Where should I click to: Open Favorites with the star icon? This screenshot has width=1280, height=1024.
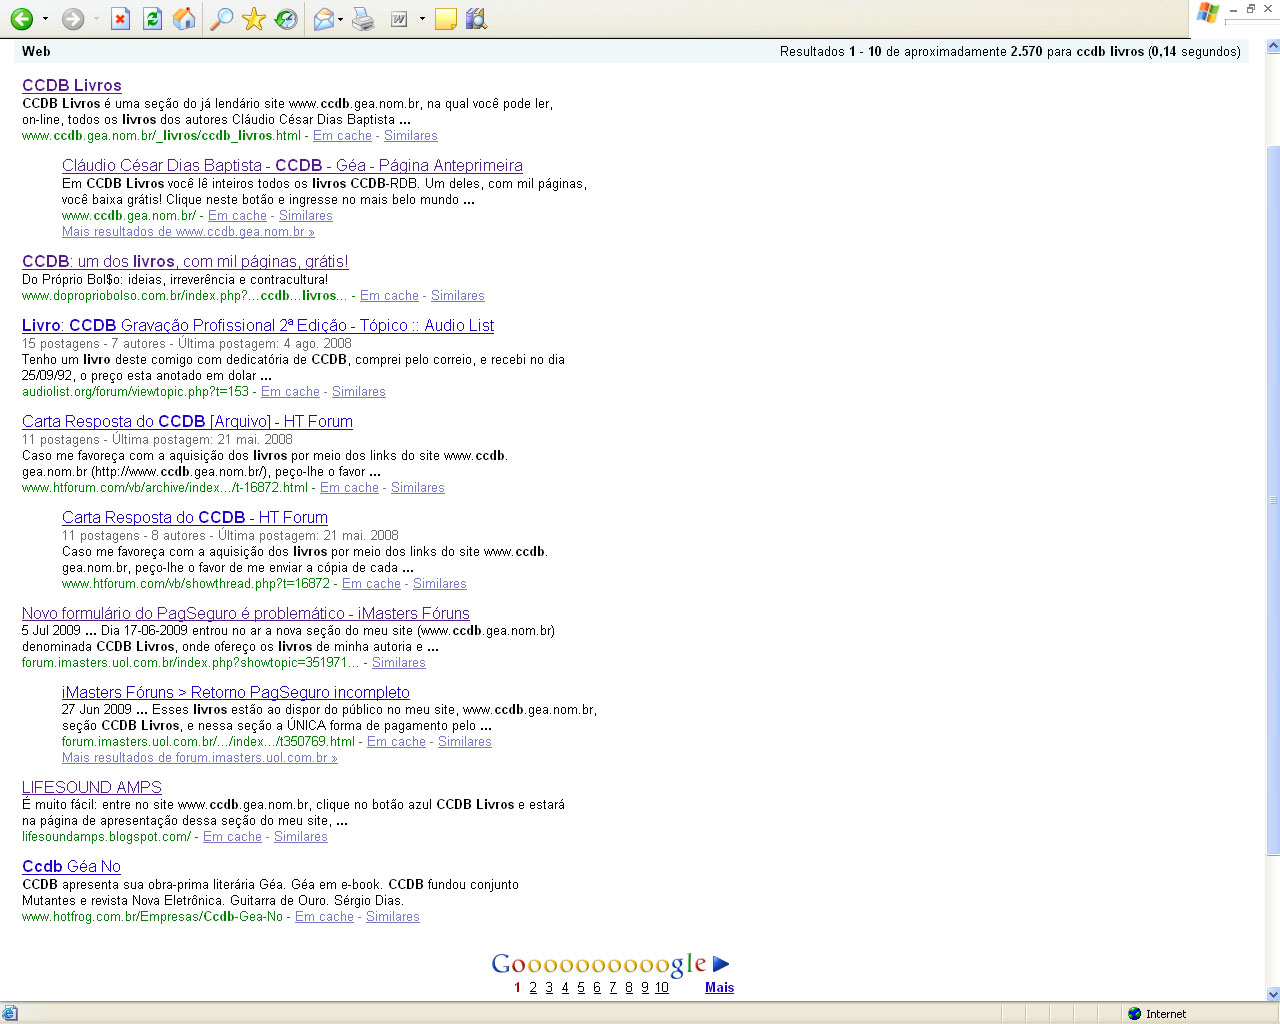point(254,19)
